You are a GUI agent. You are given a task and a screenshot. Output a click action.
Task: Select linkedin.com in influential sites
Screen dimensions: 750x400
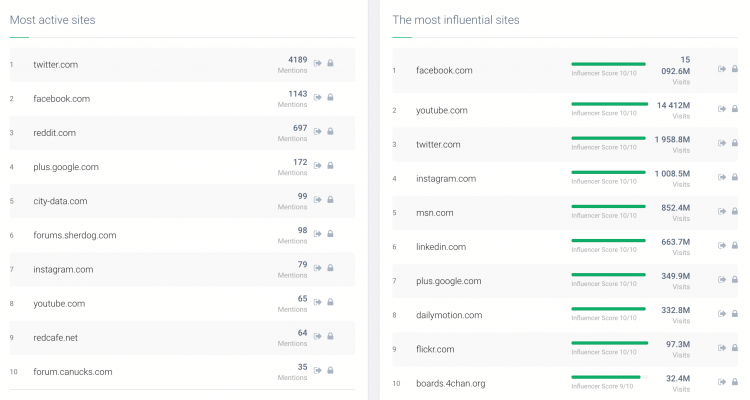click(x=441, y=247)
